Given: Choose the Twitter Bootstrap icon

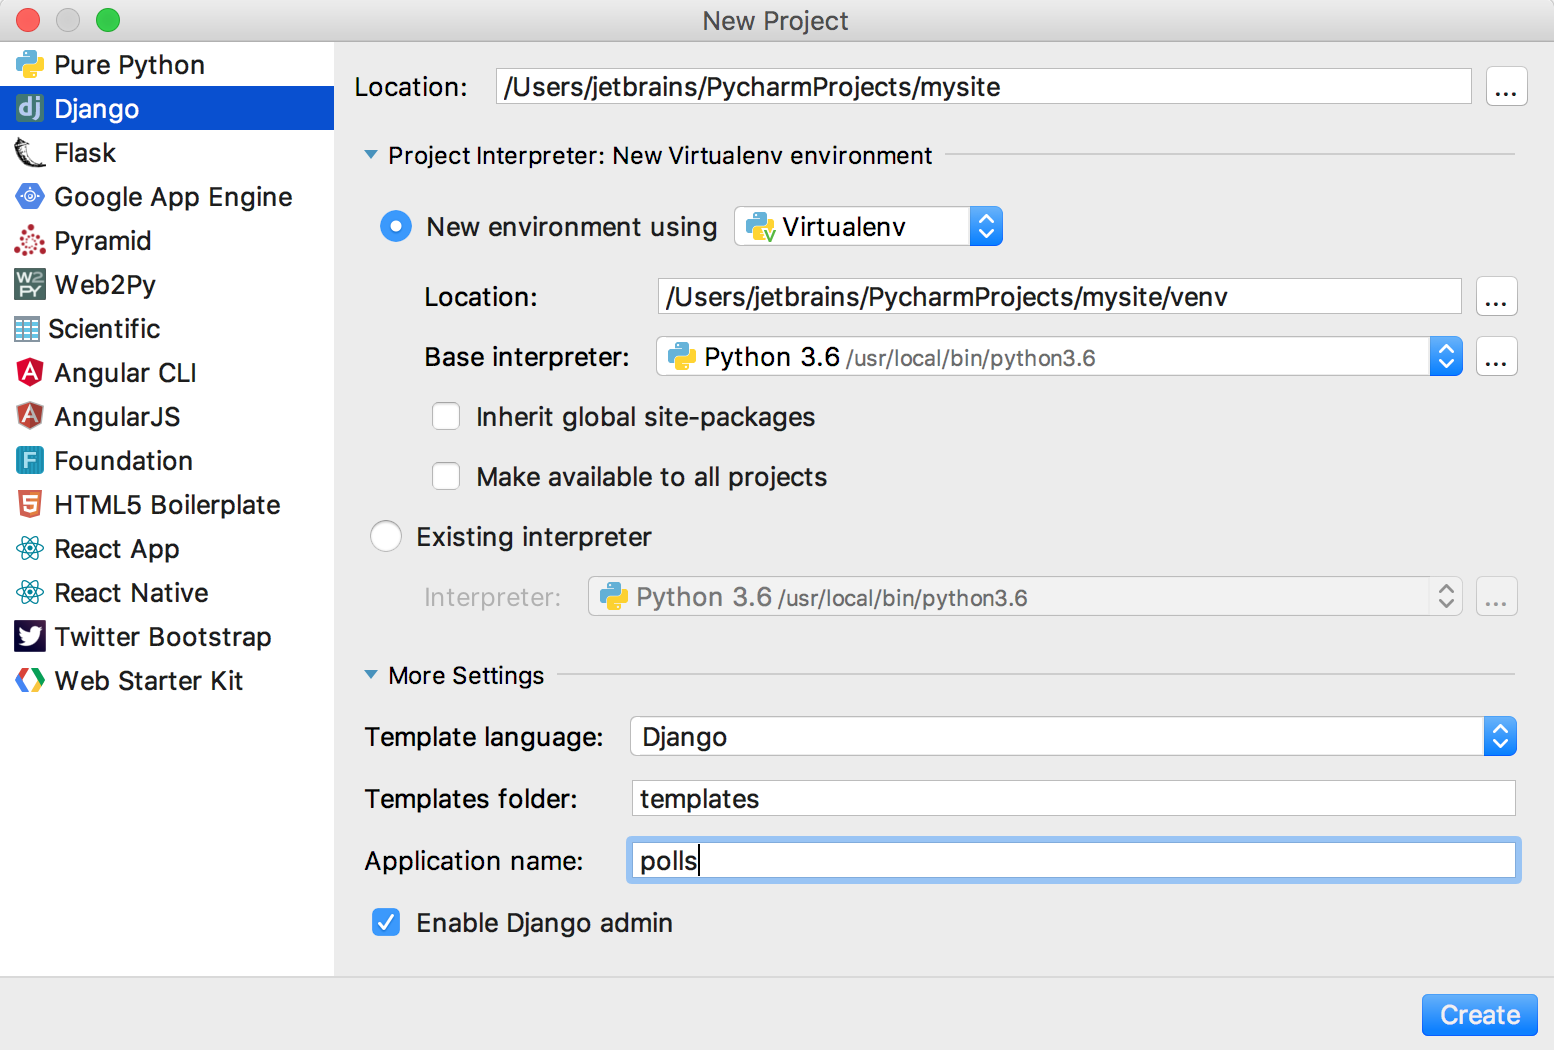Looking at the screenshot, I should click(30, 636).
